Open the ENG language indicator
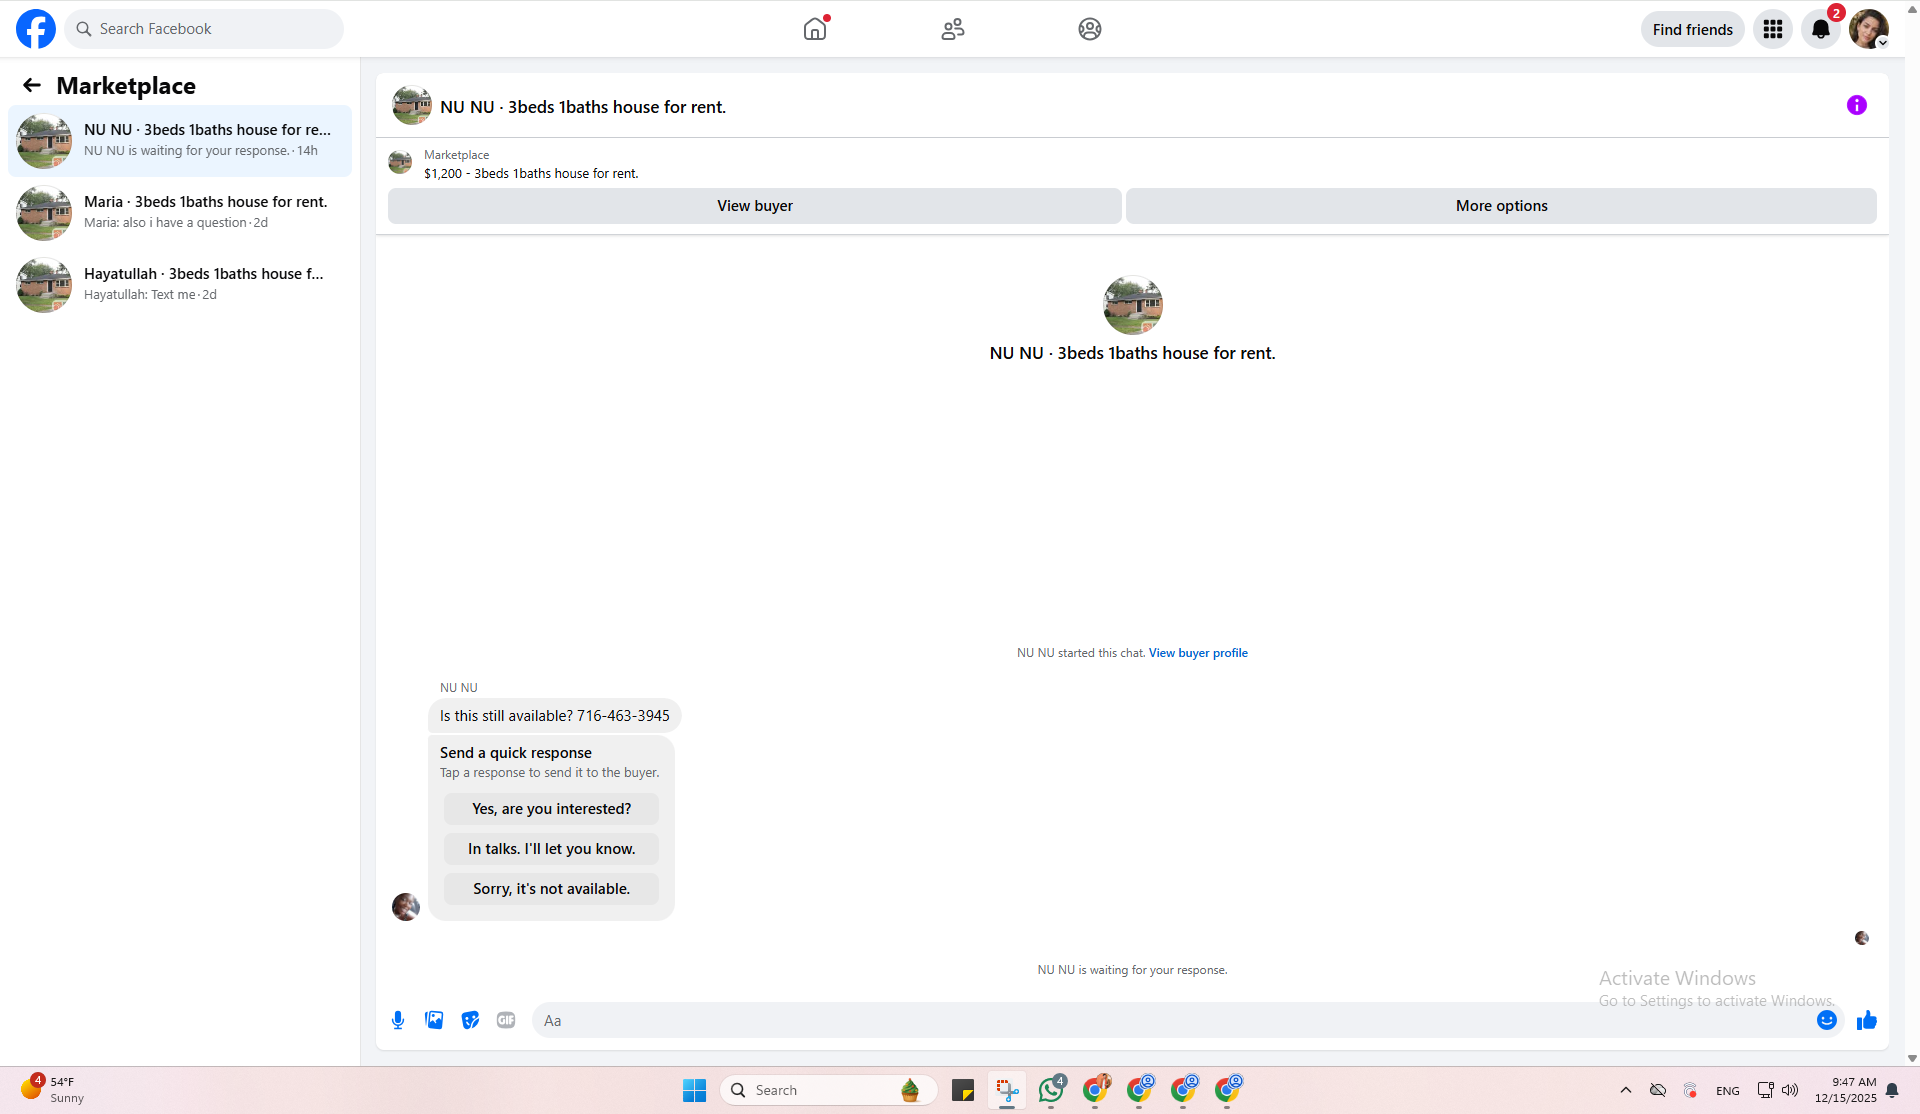1920x1114 pixels. point(1728,1091)
